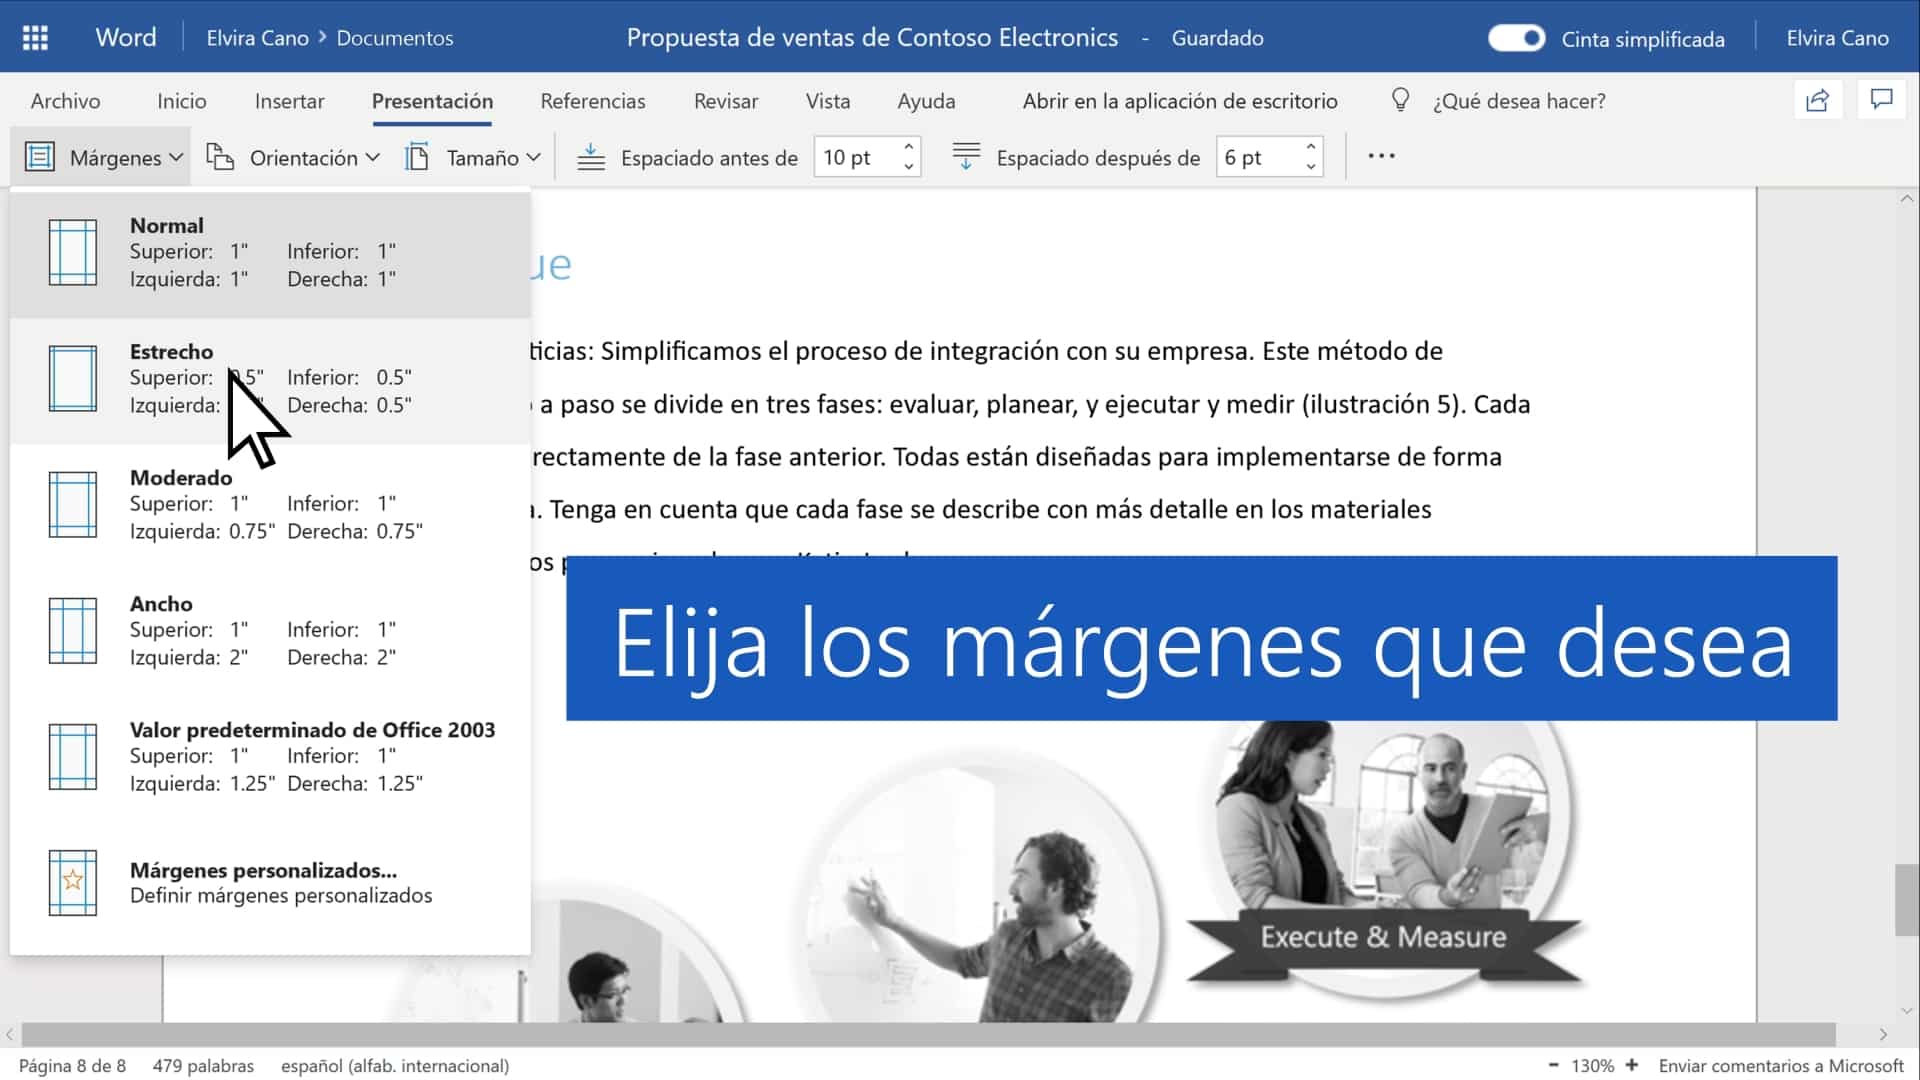Image resolution: width=1920 pixels, height=1080 pixels.
Task: Open the app launcher waffle icon
Action: (x=35, y=38)
